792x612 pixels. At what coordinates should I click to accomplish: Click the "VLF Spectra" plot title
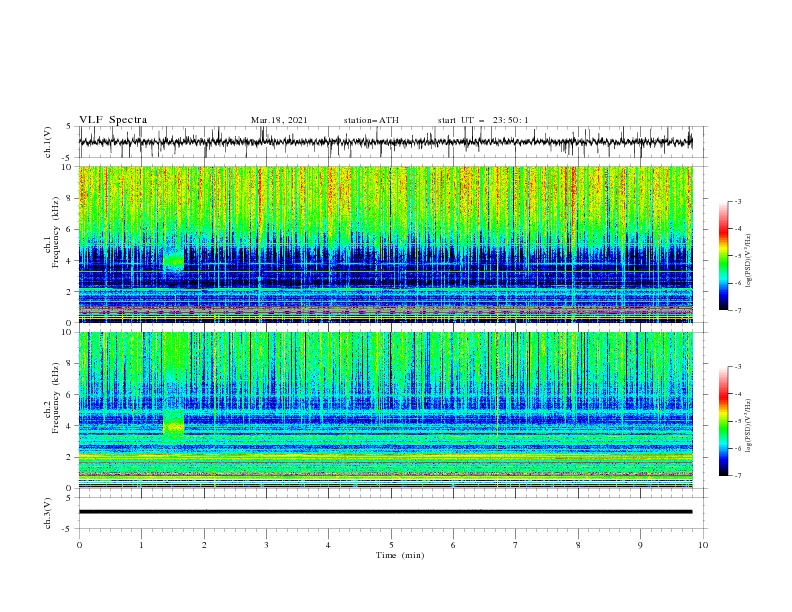point(113,120)
